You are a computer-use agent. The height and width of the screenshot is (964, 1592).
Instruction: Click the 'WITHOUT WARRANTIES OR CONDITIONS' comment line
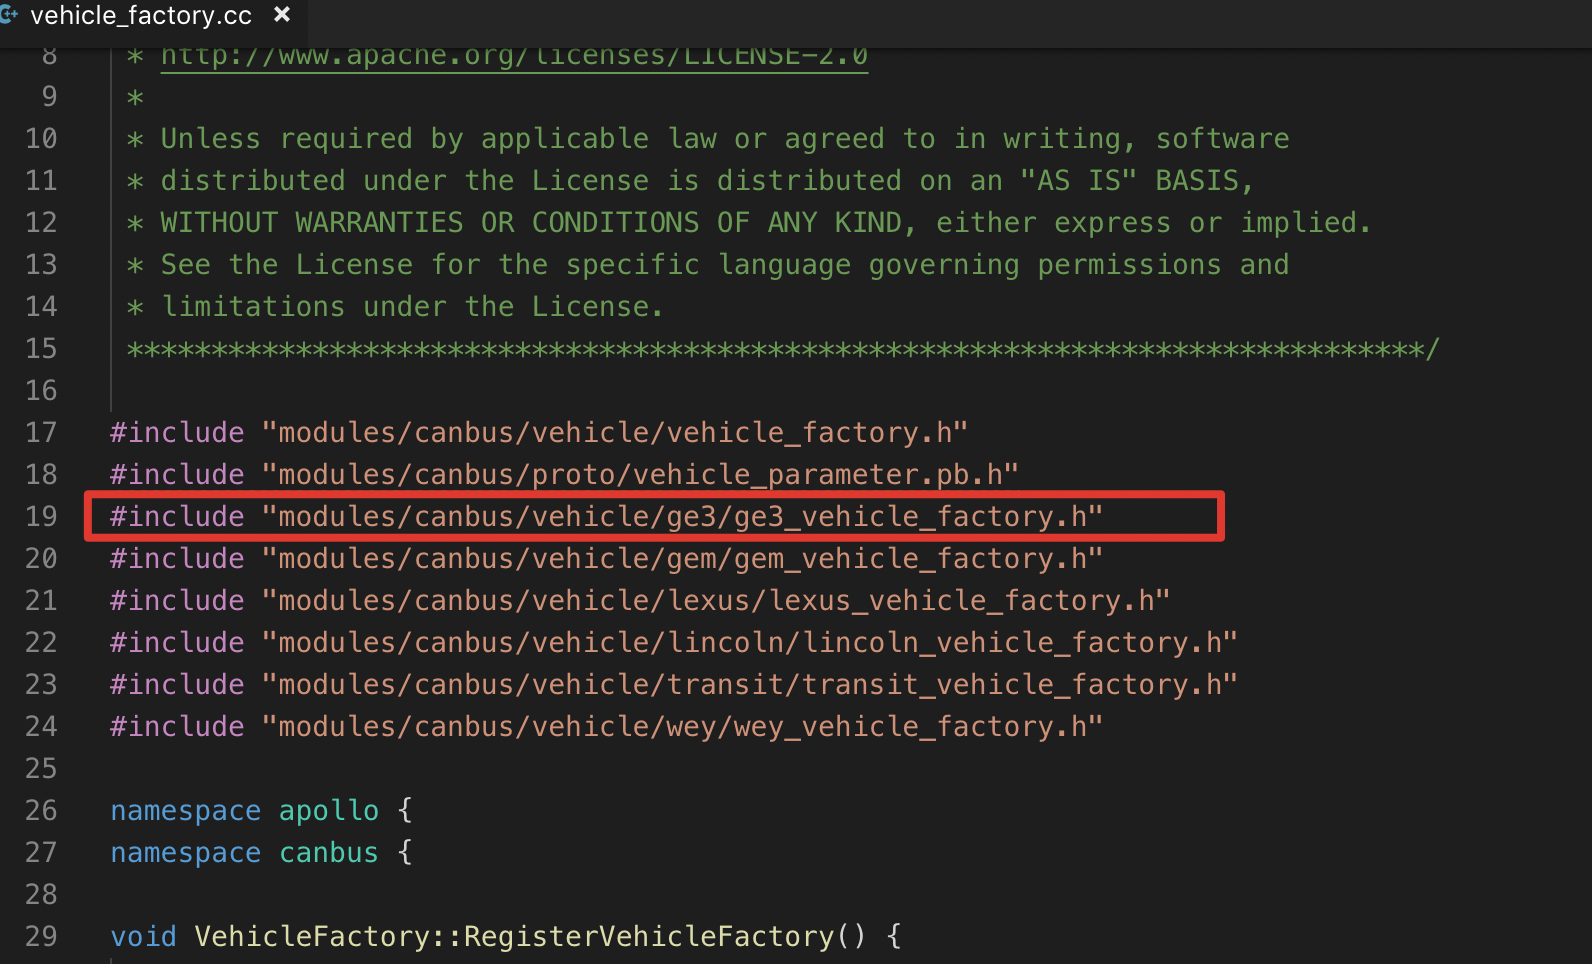[748, 223]
